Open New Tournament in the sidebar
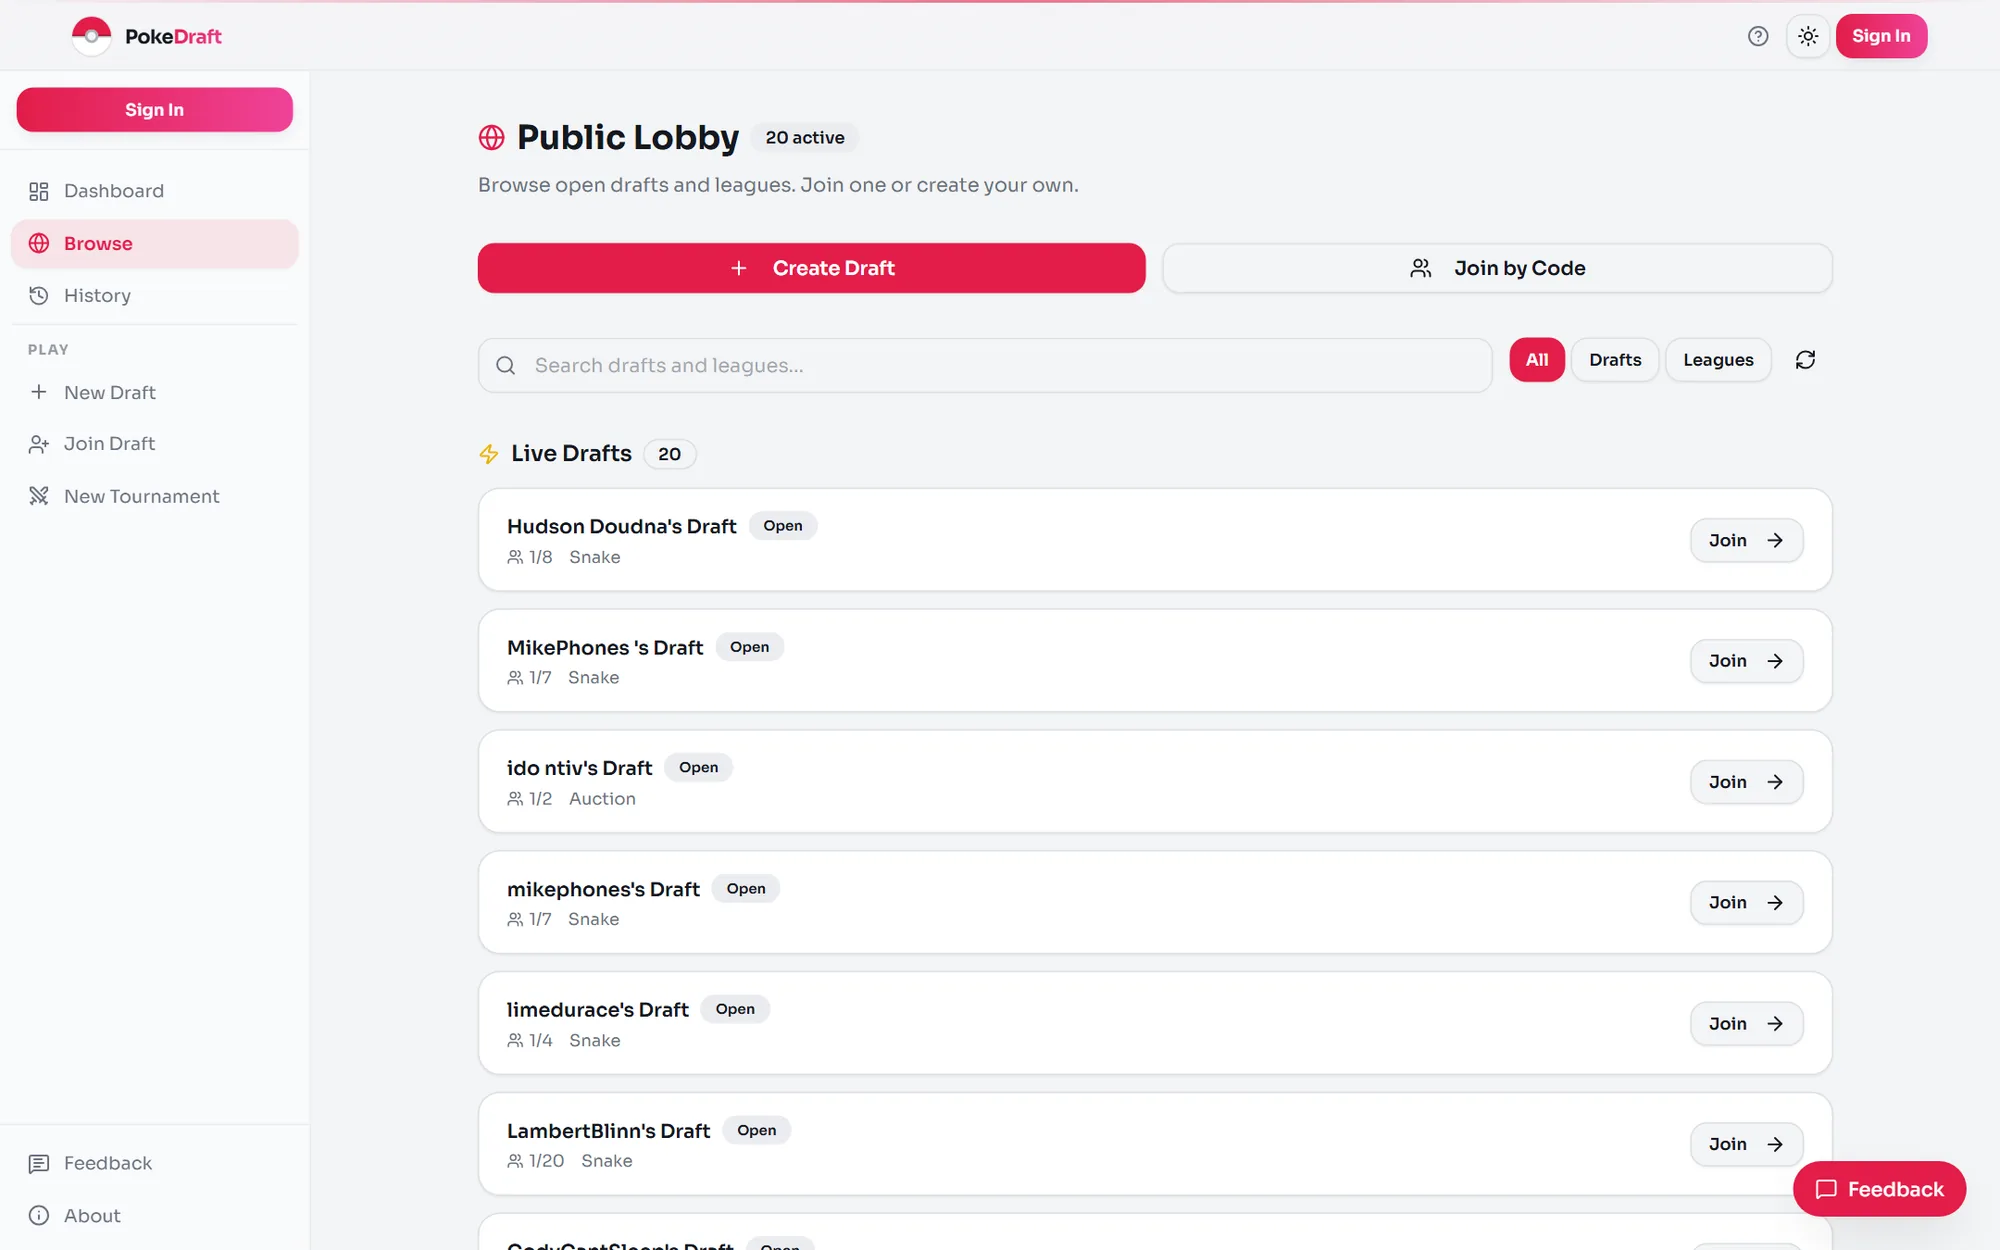 point(155,497)
